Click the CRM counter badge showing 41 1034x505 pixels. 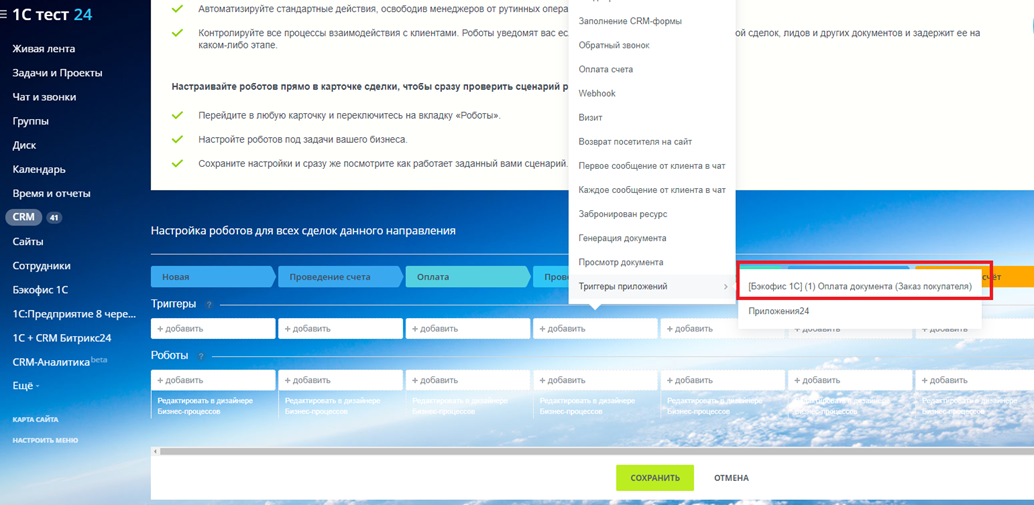[53, 218]
